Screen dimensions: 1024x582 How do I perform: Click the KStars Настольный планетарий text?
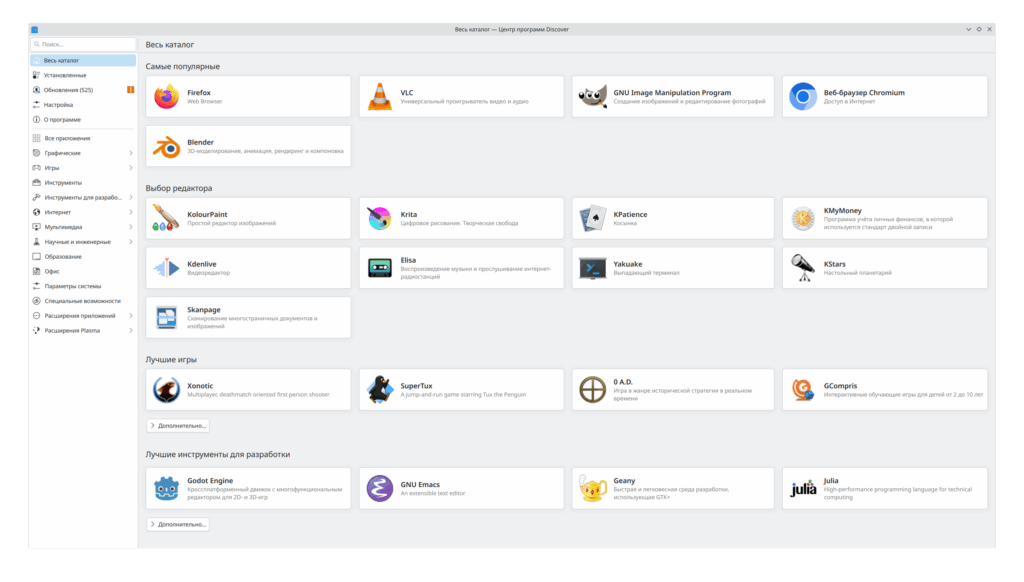tap(857, 273)
